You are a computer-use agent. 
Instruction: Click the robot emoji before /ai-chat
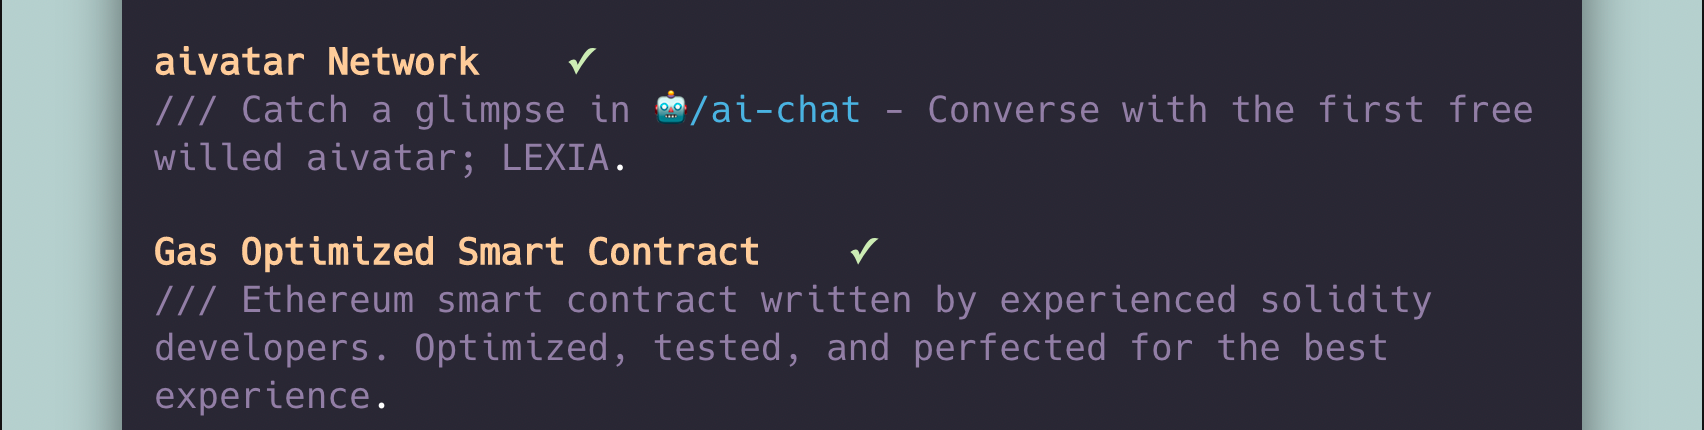tap(670, 108)
